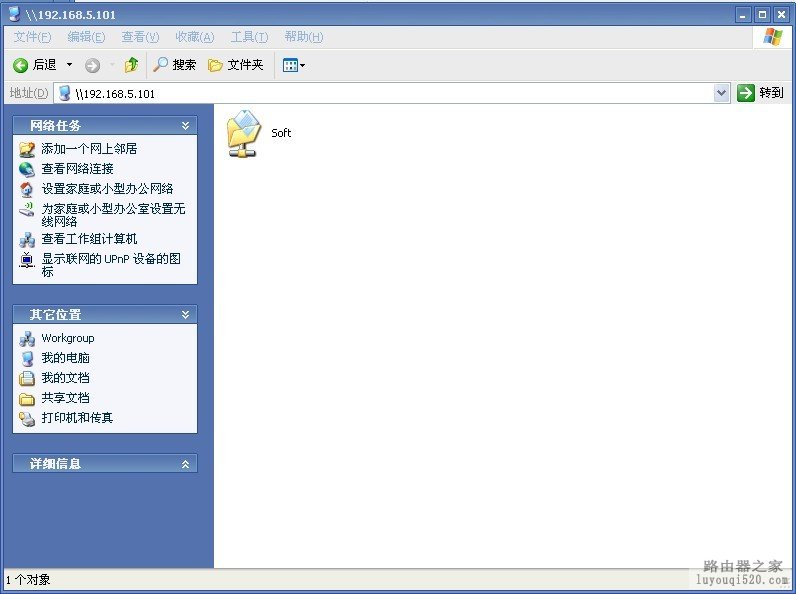Screen dimensions: 796x594
Task: Open the Views dropdown button
Action: point(294,65)
